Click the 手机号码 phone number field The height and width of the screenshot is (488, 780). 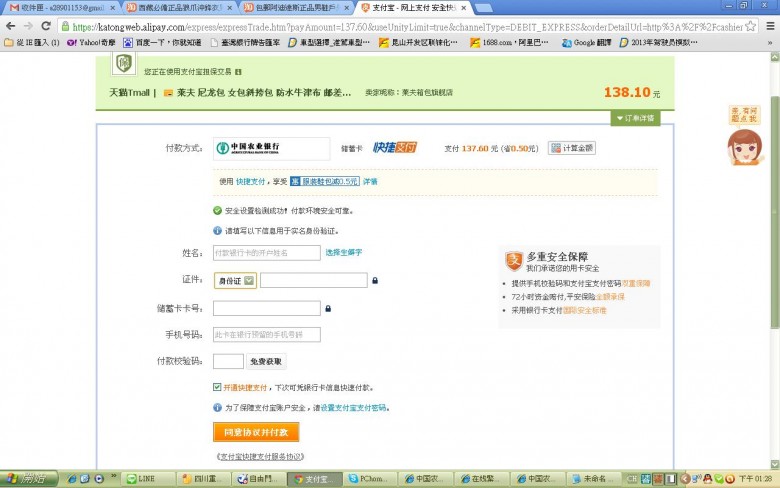click(266, 334)
